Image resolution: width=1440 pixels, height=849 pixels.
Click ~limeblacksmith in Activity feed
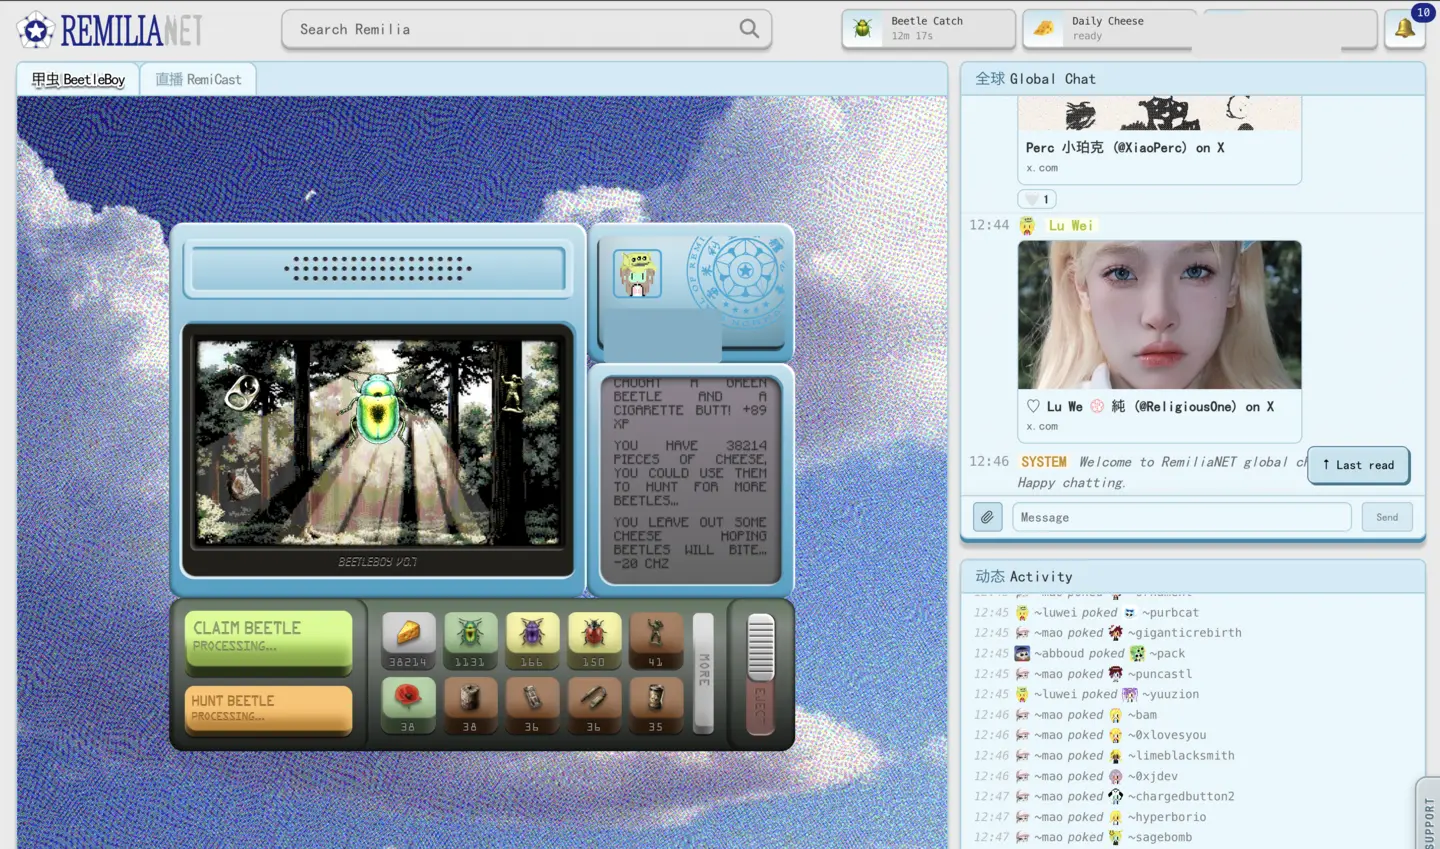(x=1181, y=755)
